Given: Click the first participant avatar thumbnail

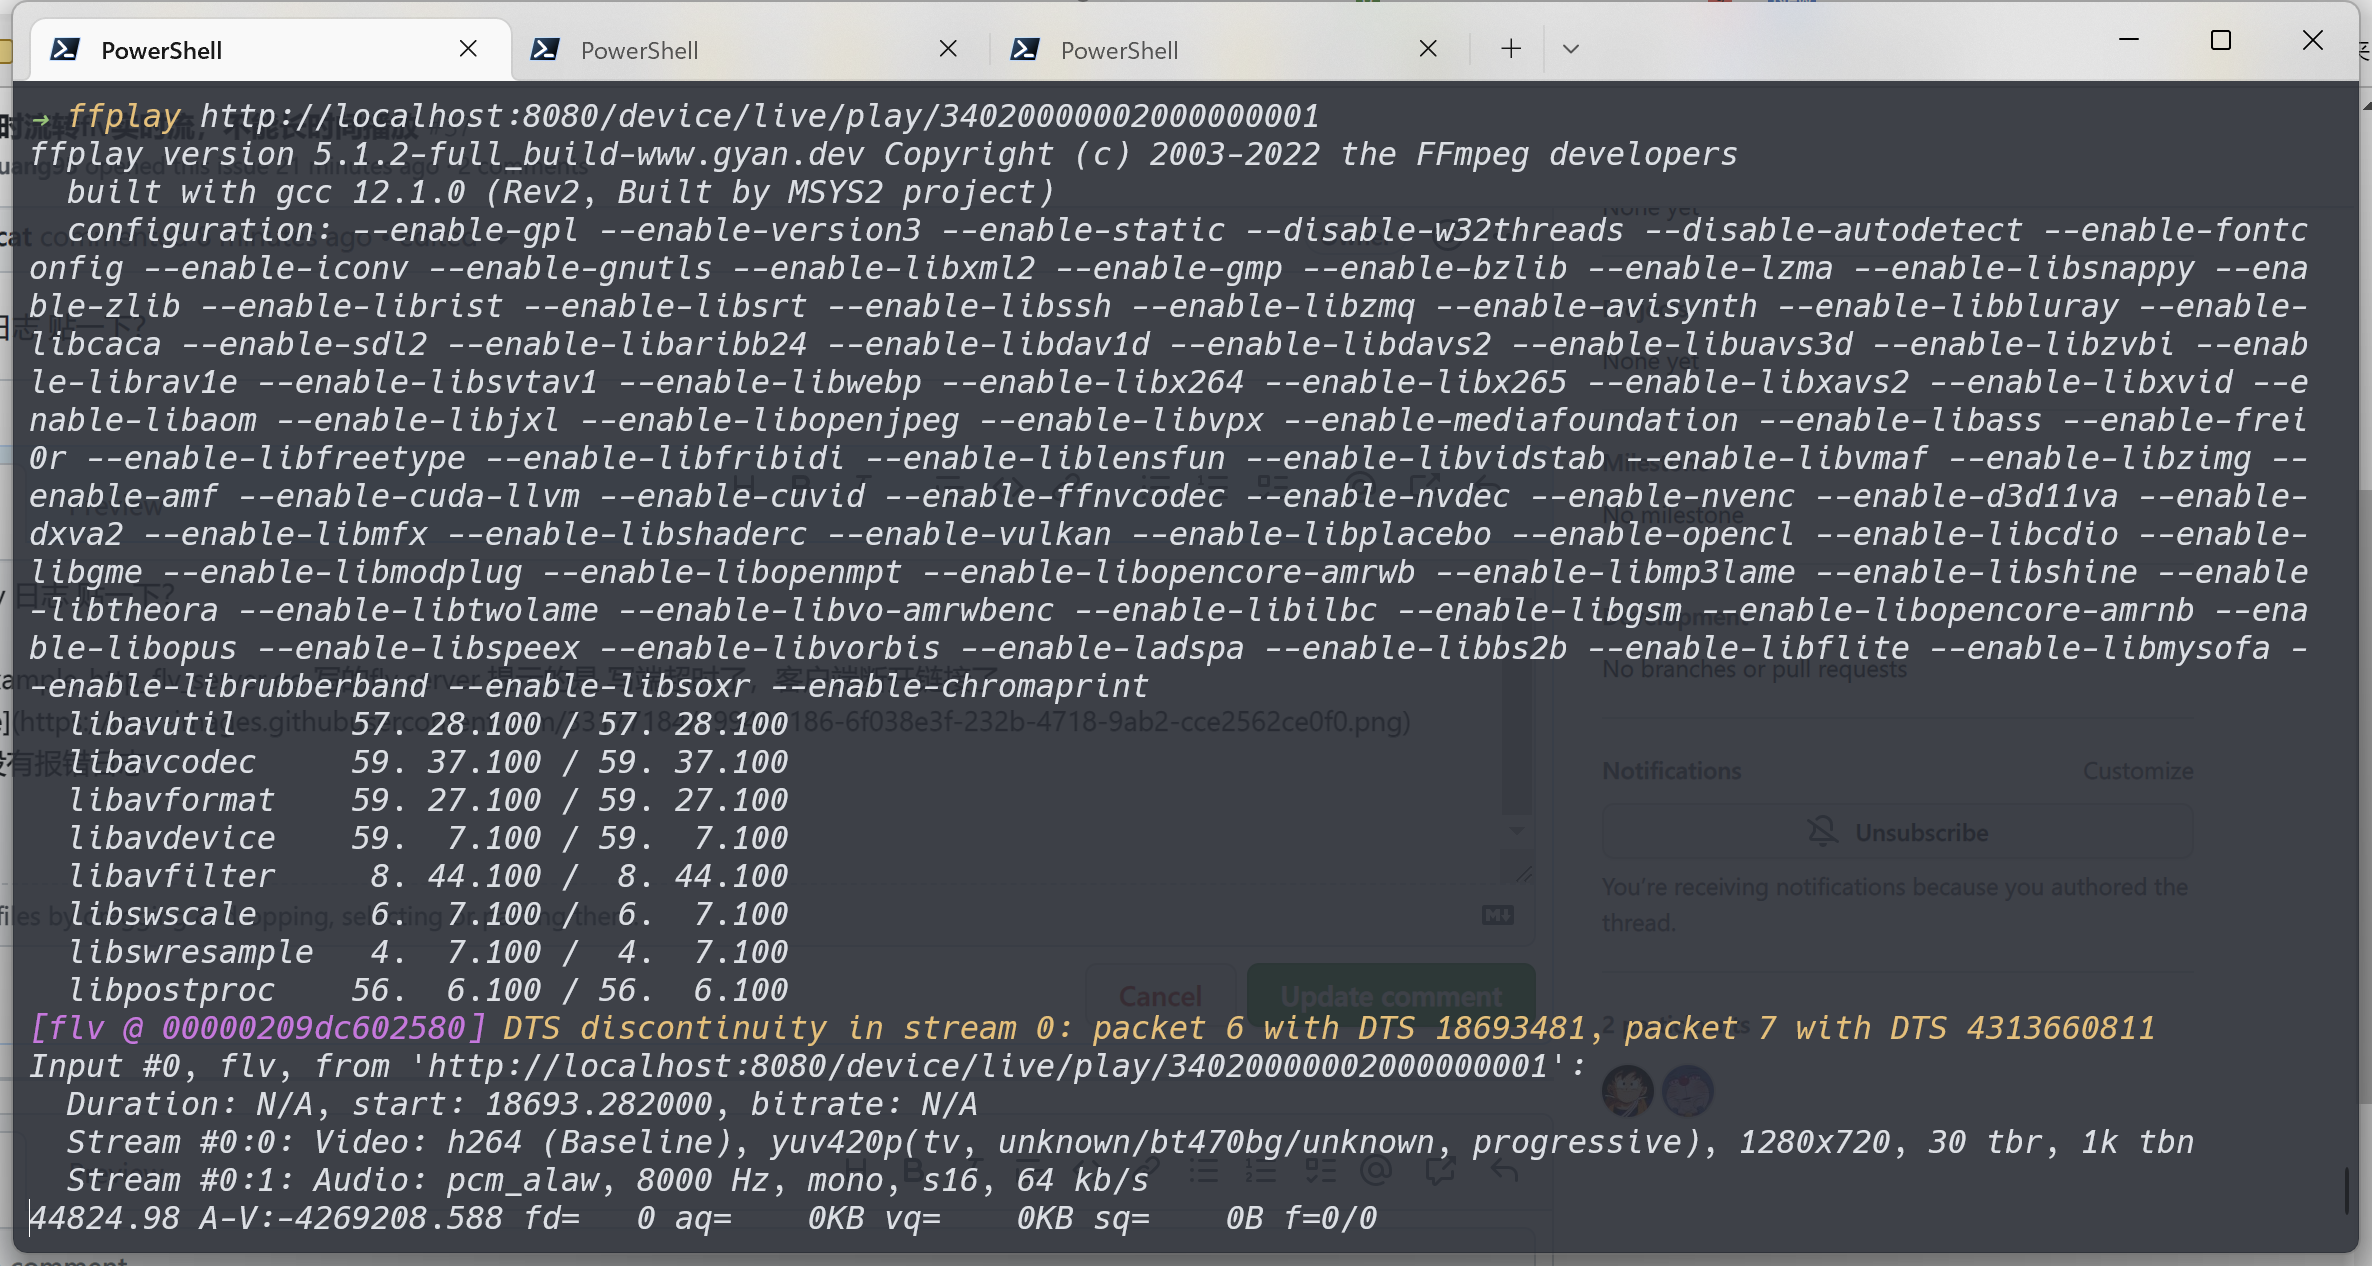Looking at the screenshot, I should click(1629, 1092).
